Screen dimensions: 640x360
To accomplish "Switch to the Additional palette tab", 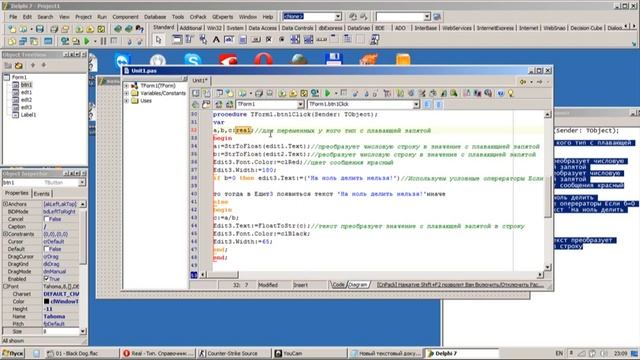I will pyautogui.click(x=191, y=28).
